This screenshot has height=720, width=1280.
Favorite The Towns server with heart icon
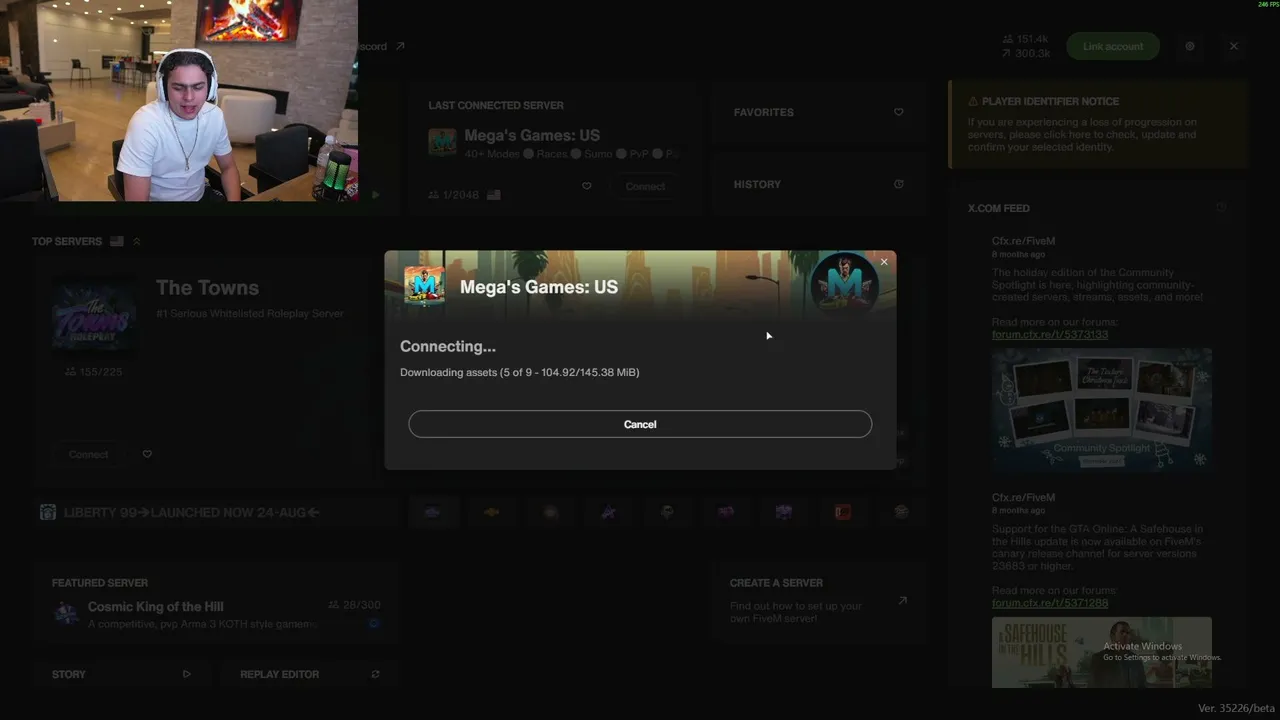[147, 454]
